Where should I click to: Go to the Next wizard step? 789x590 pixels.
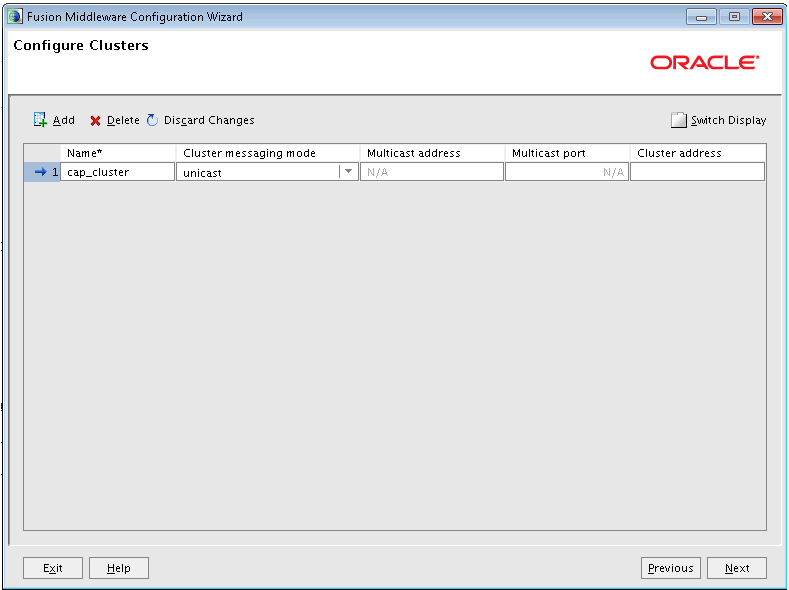point(737,568)
